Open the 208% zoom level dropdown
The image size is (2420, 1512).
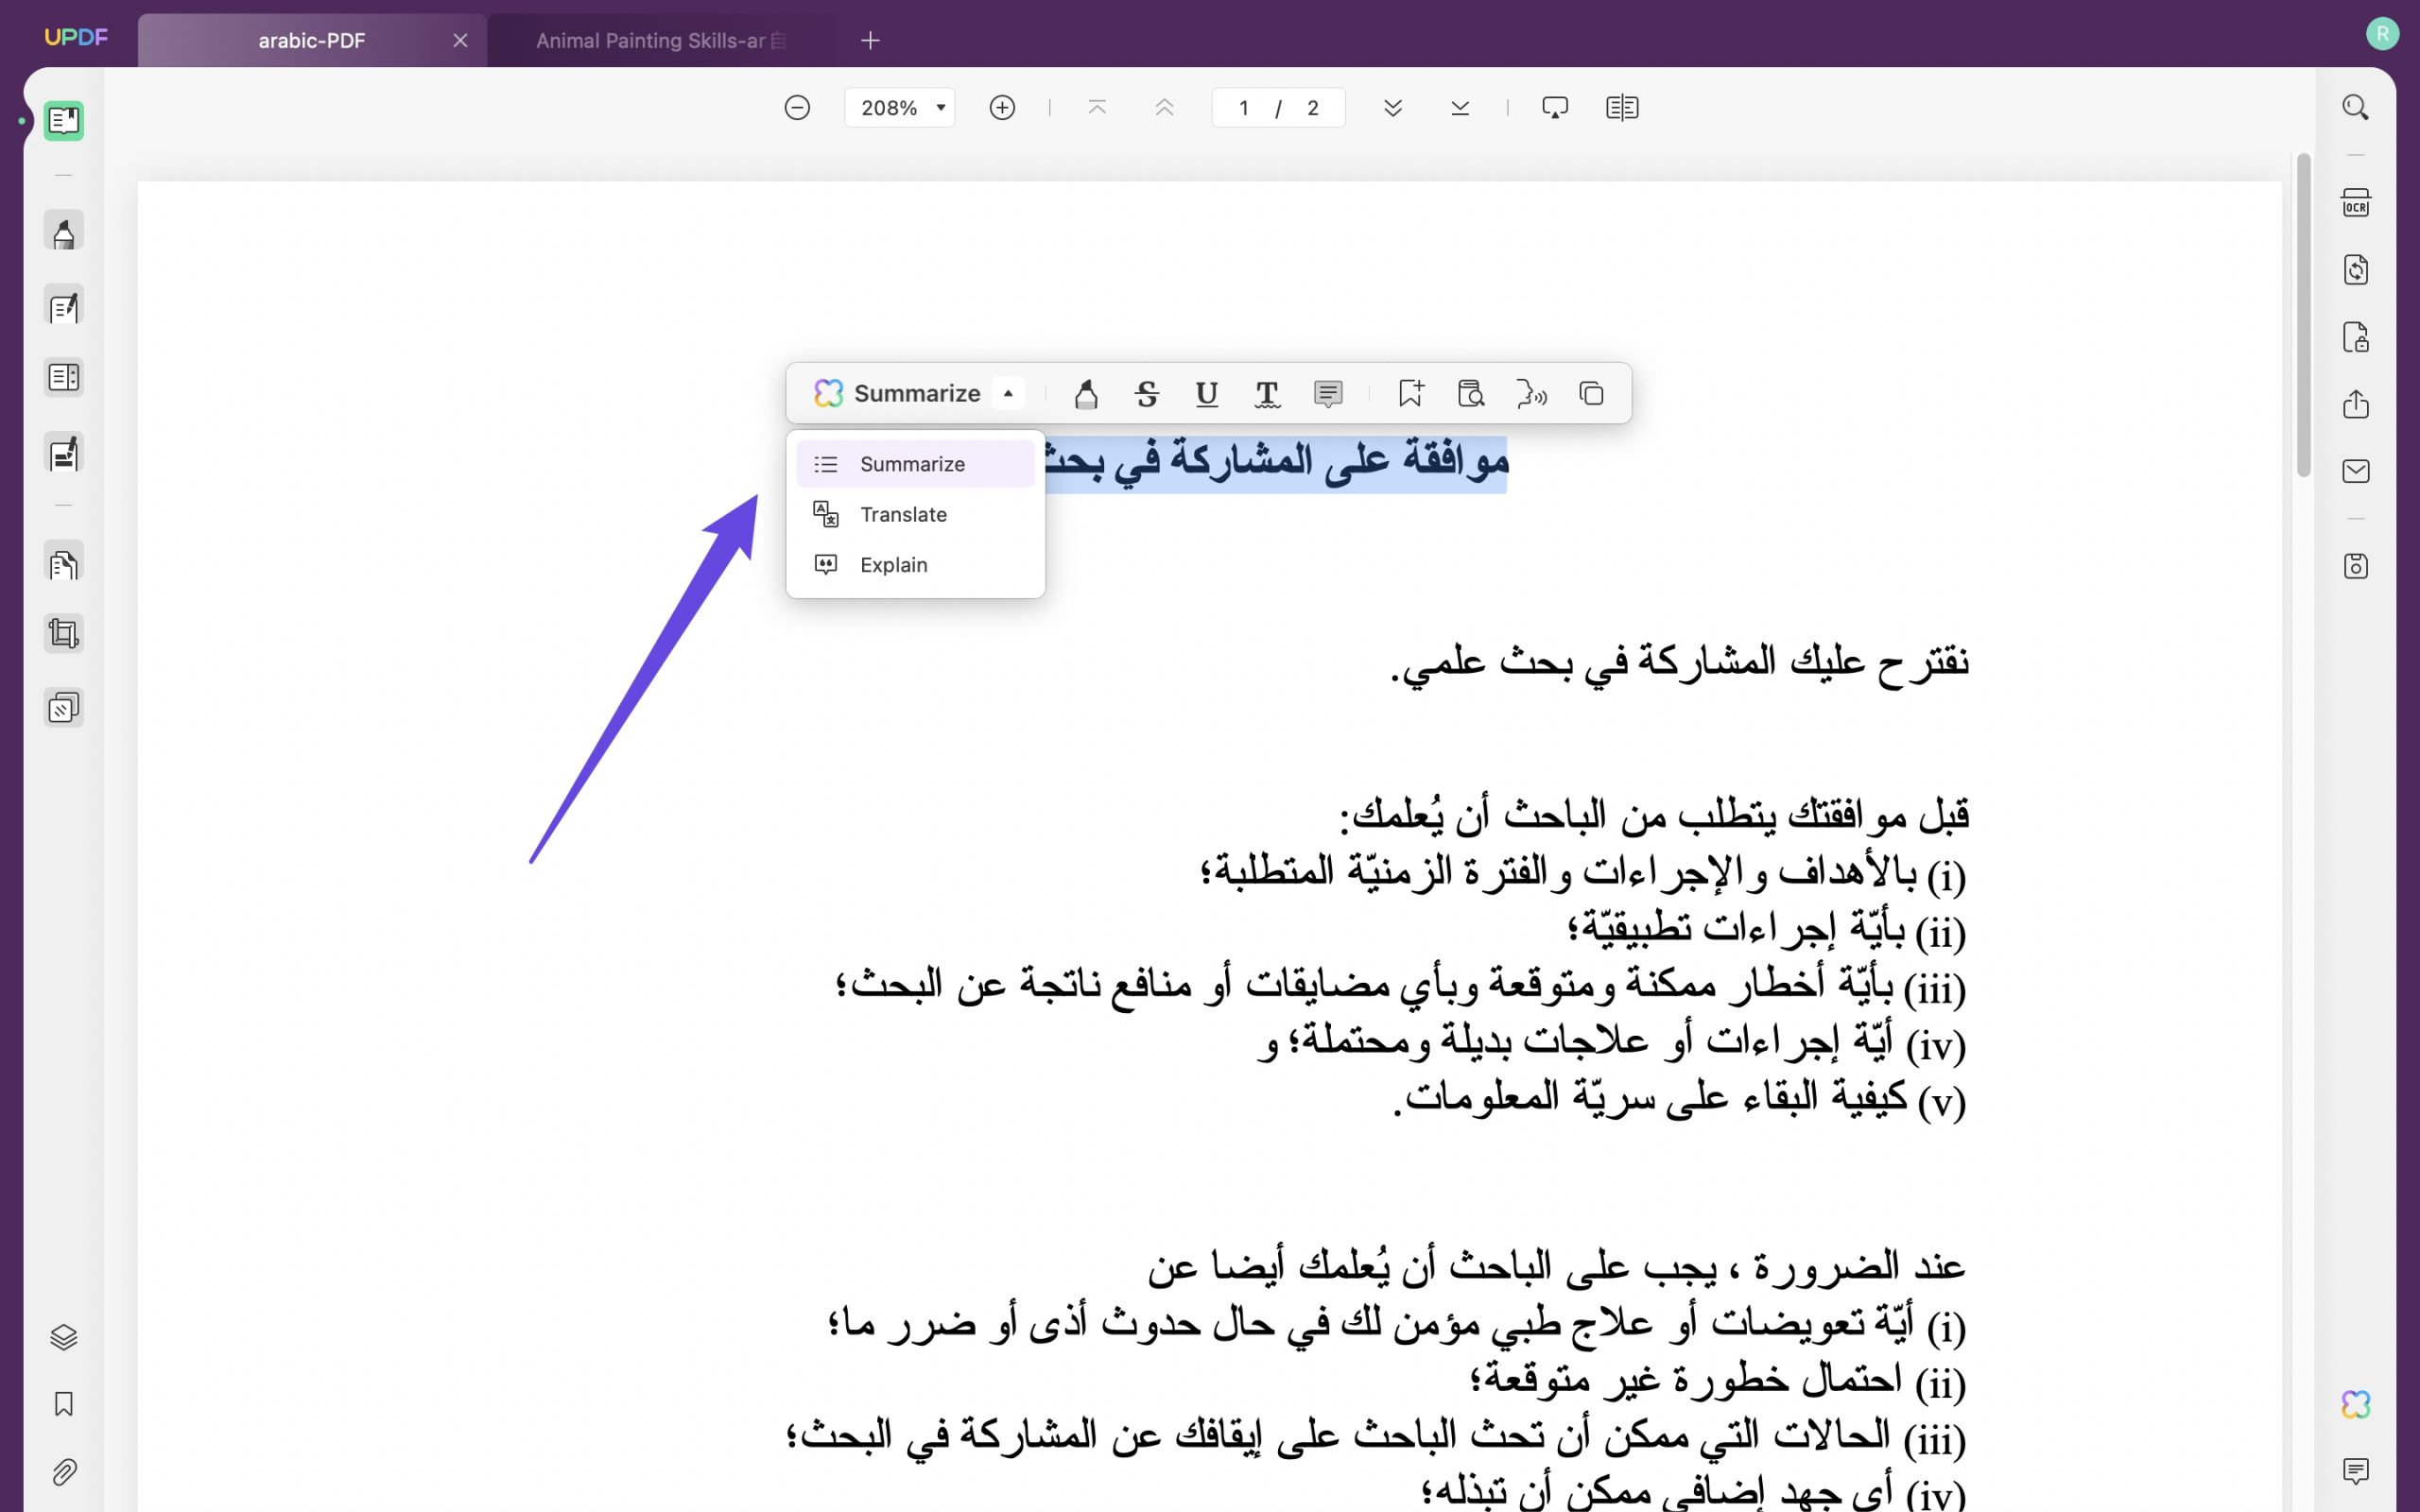pyautogui.click(x=900, y=108)
